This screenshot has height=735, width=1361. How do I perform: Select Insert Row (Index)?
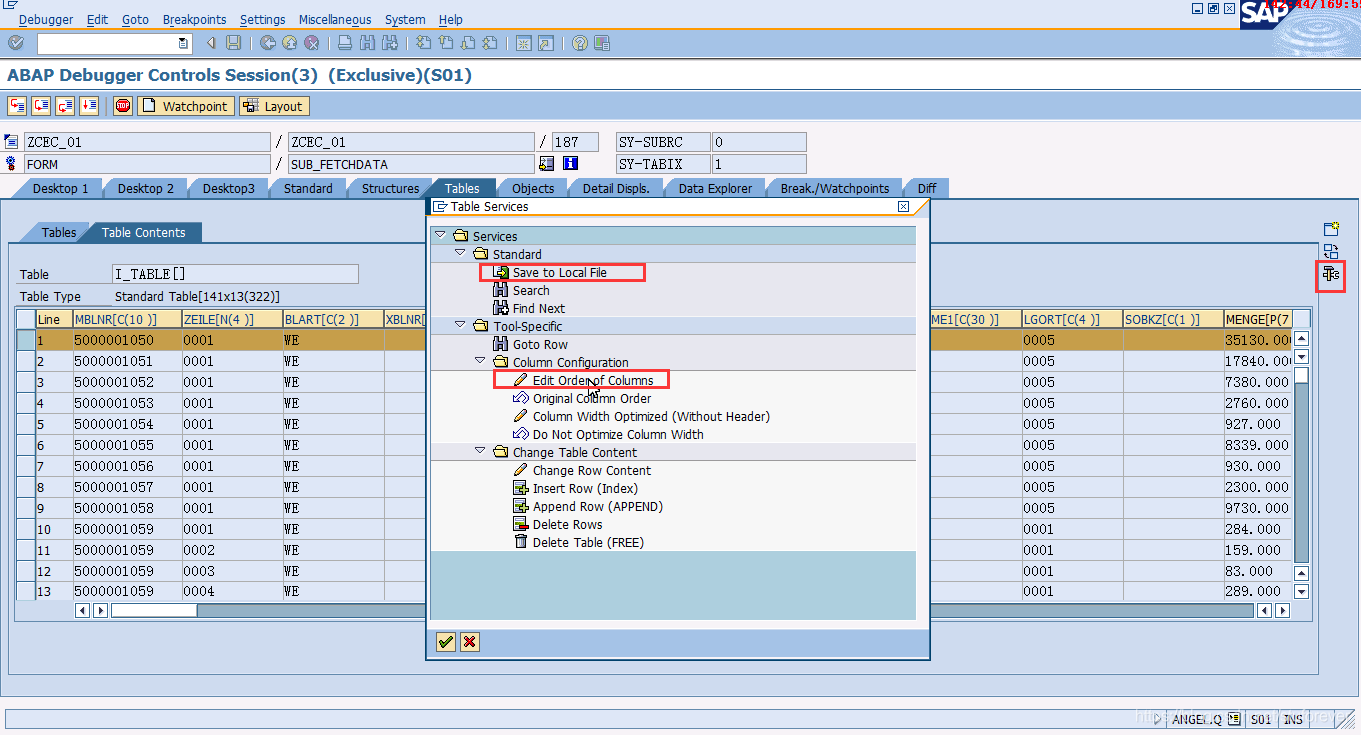coord(584,488)
